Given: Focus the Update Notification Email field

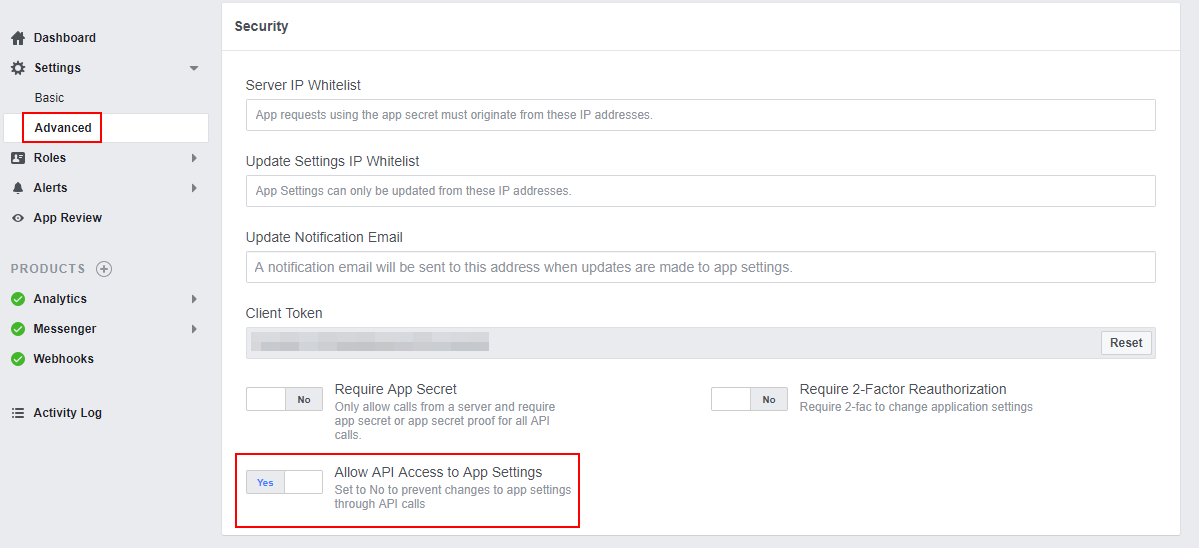Looking at the screenshot, I should (x=700, y=267).
